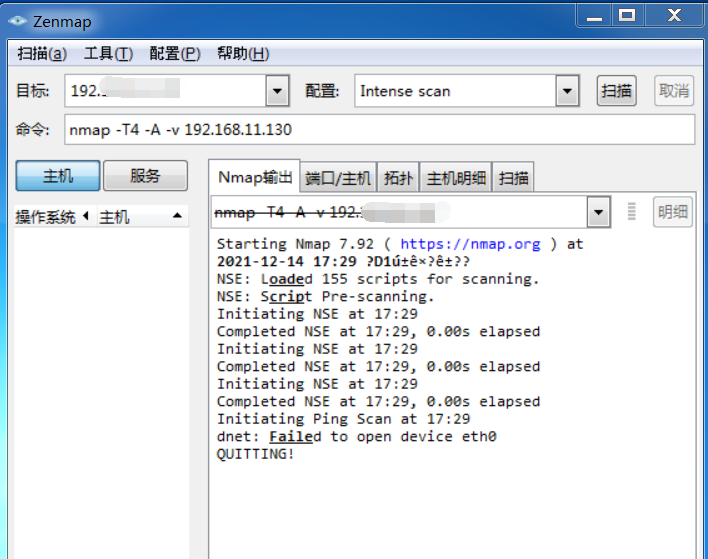Click text 'dnet: Failed to open device eth0'

tap(356, 437)
